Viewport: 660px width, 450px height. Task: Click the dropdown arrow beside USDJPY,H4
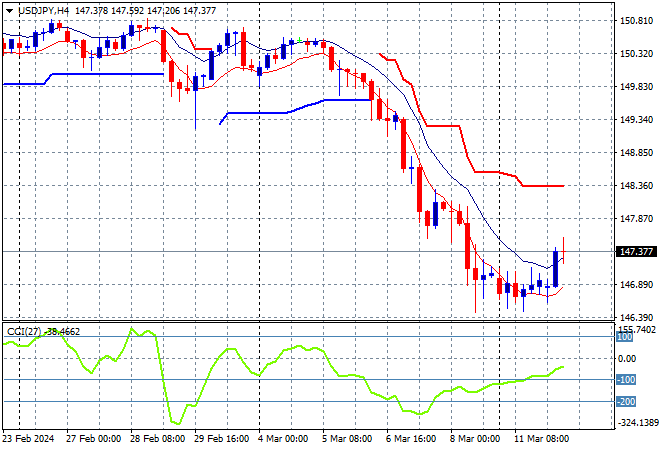point(9,9)
